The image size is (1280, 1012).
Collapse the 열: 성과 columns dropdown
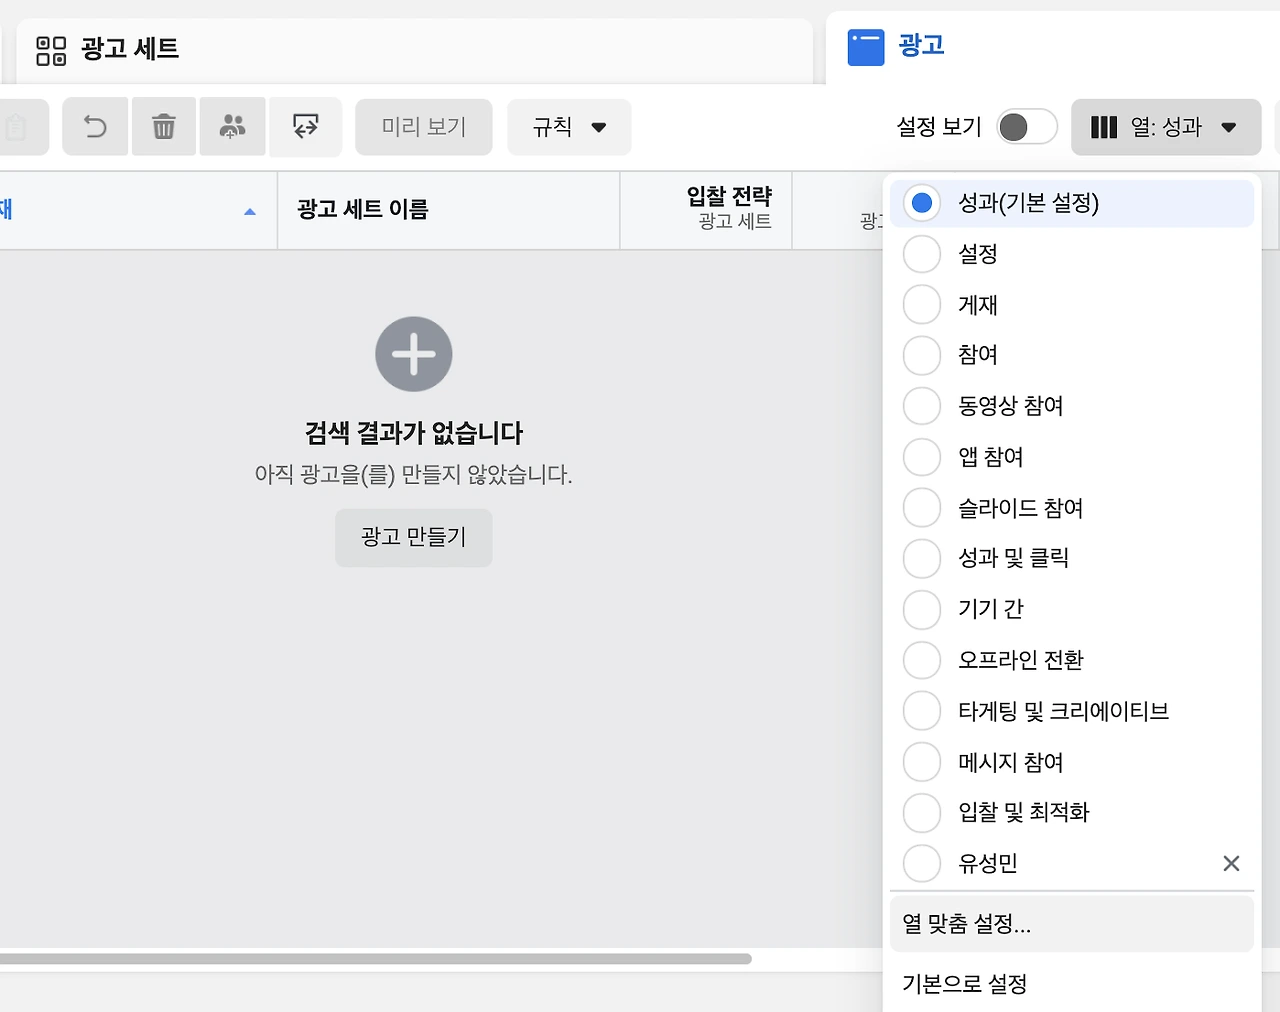[x=1166, y=127]
